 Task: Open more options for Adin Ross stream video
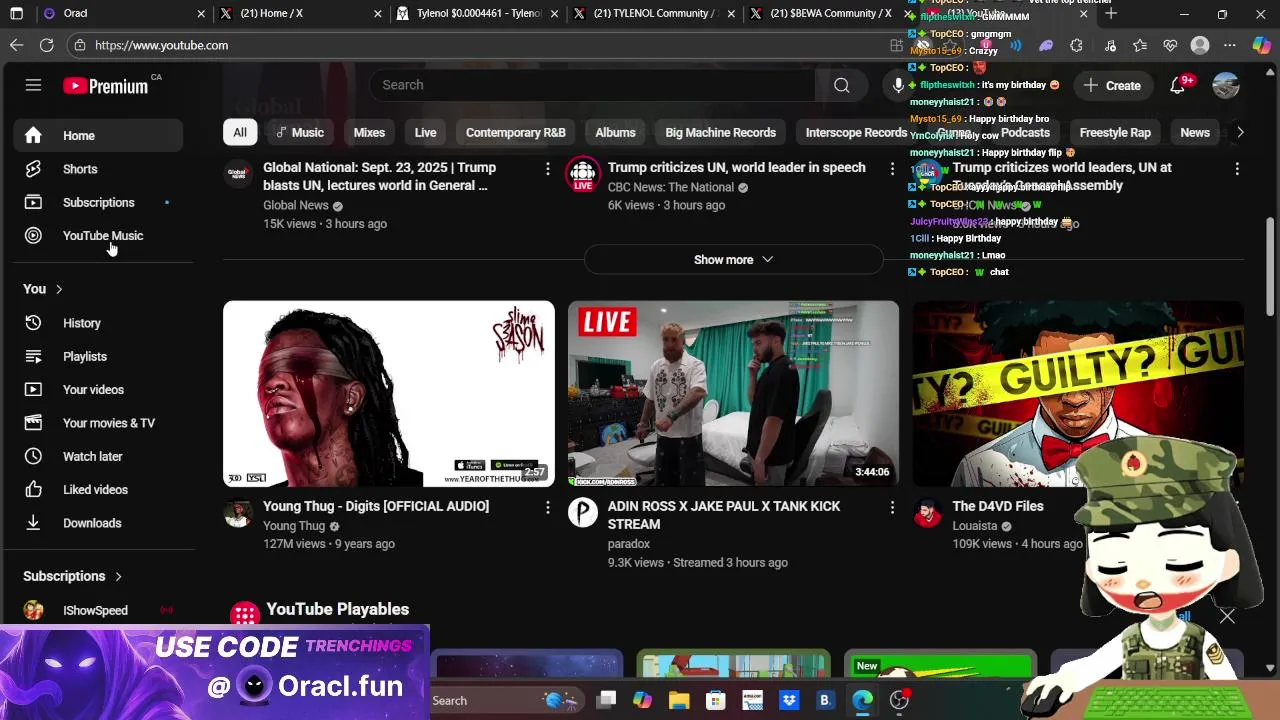[x=892, y=508]
